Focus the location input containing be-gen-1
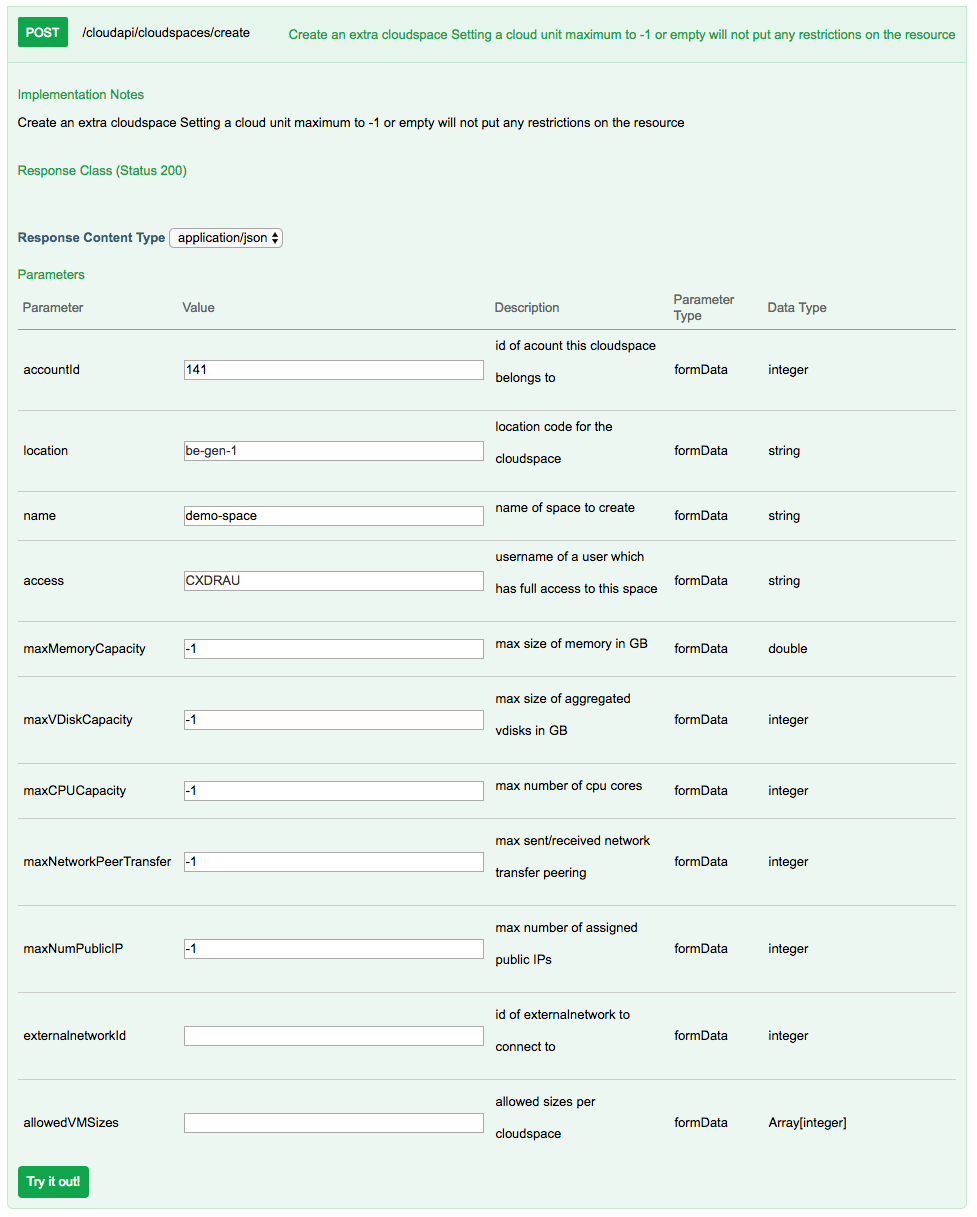Screen dimensions: 977x1217 coord(333,451)
